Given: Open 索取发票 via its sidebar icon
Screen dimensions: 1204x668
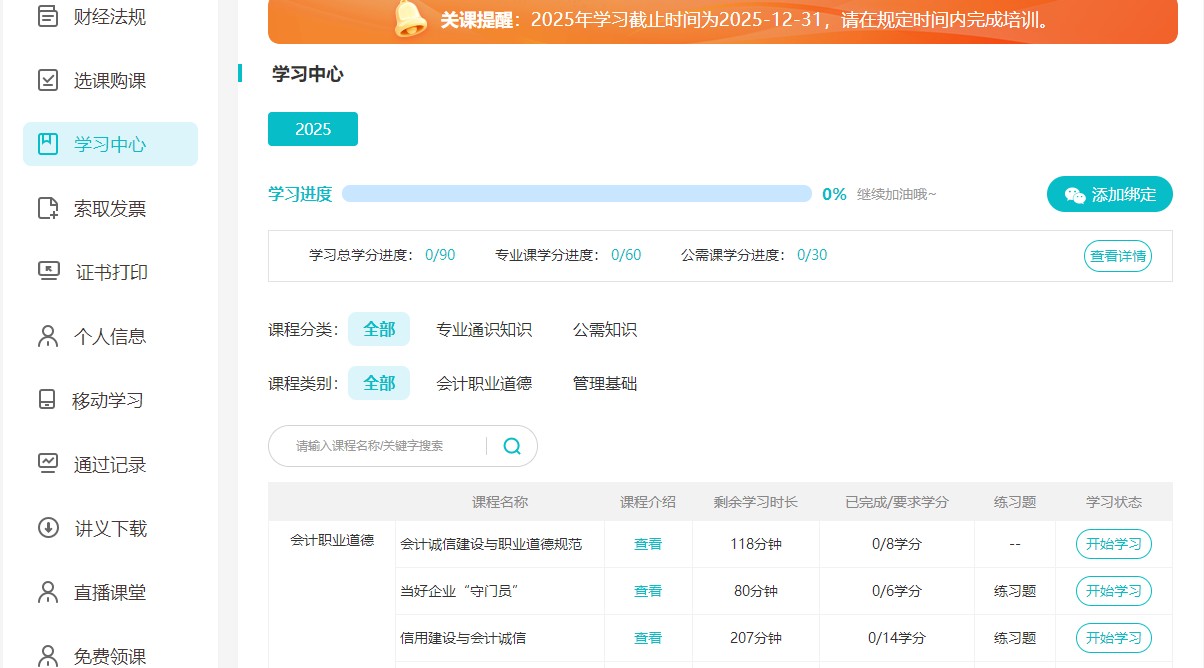Looking at the screenshot, I should tap(46, 208).
